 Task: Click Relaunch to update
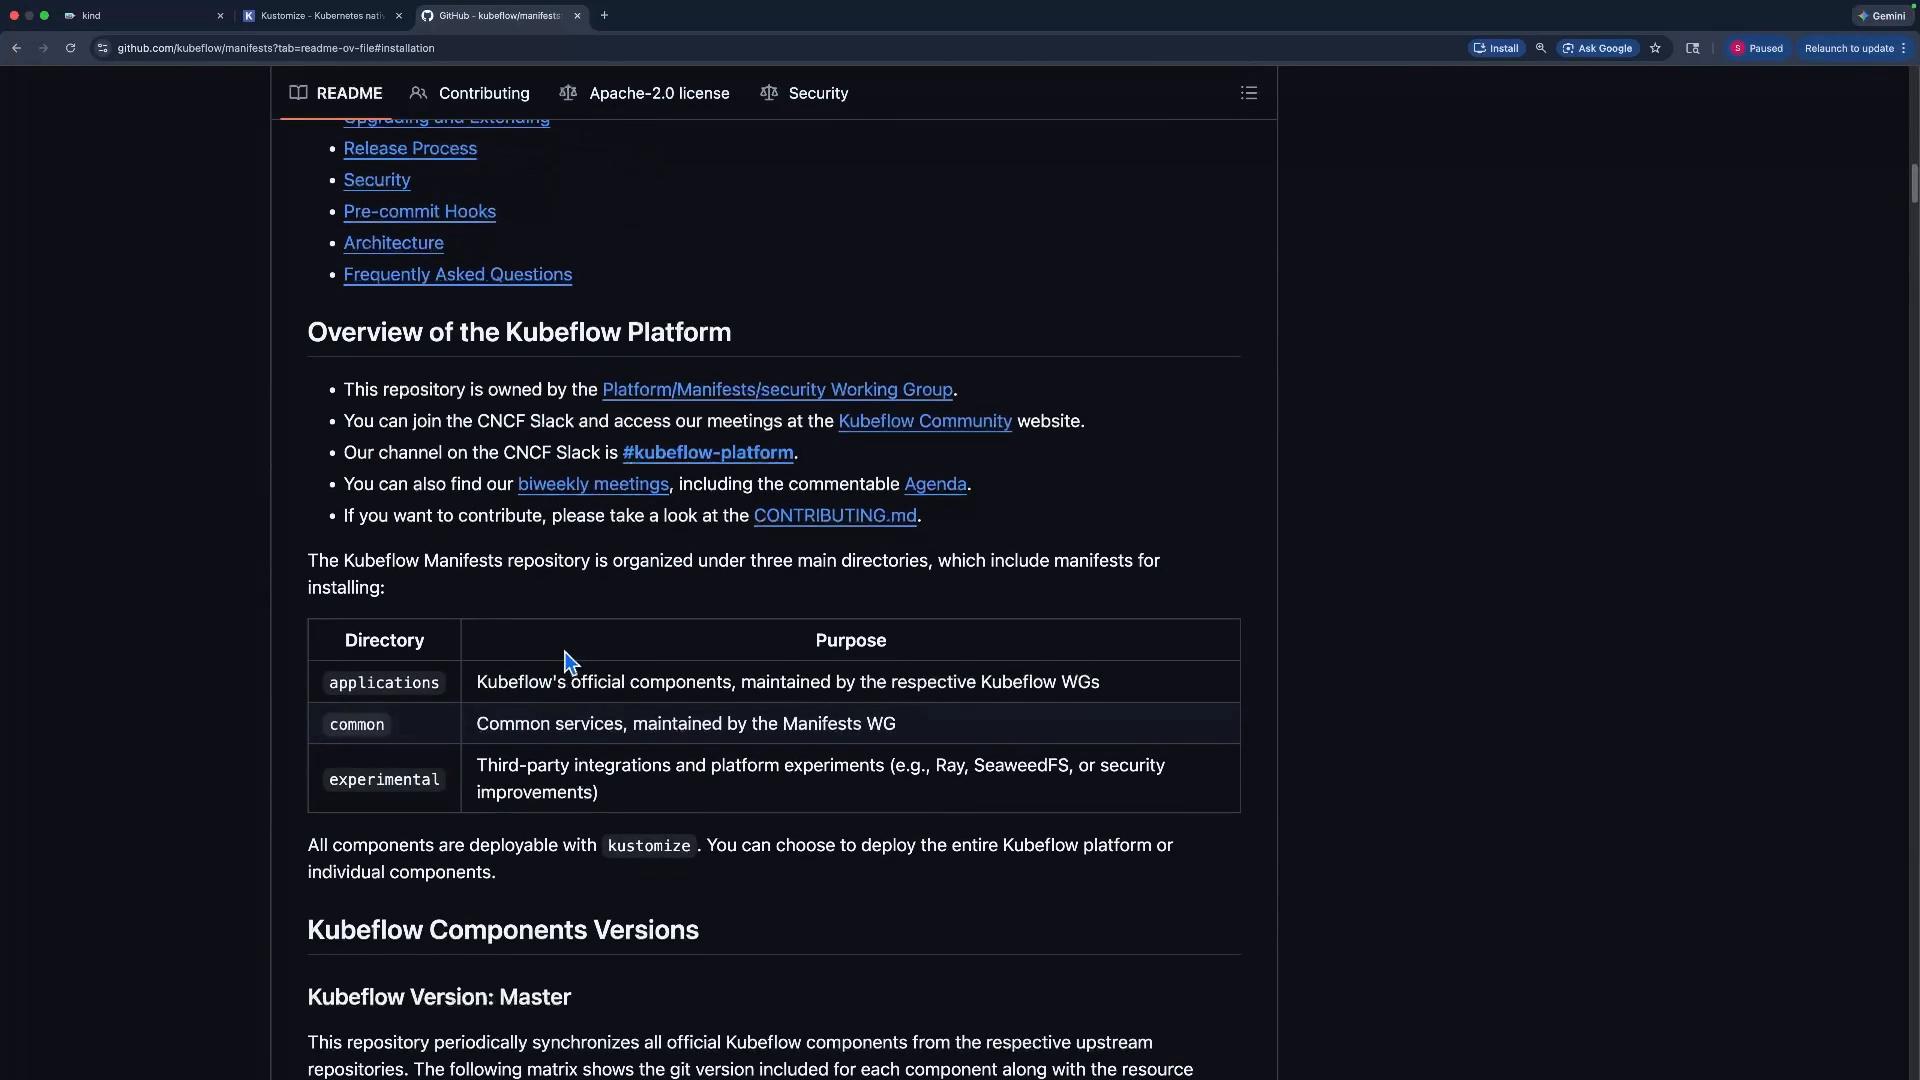[x=1849, y=48]
